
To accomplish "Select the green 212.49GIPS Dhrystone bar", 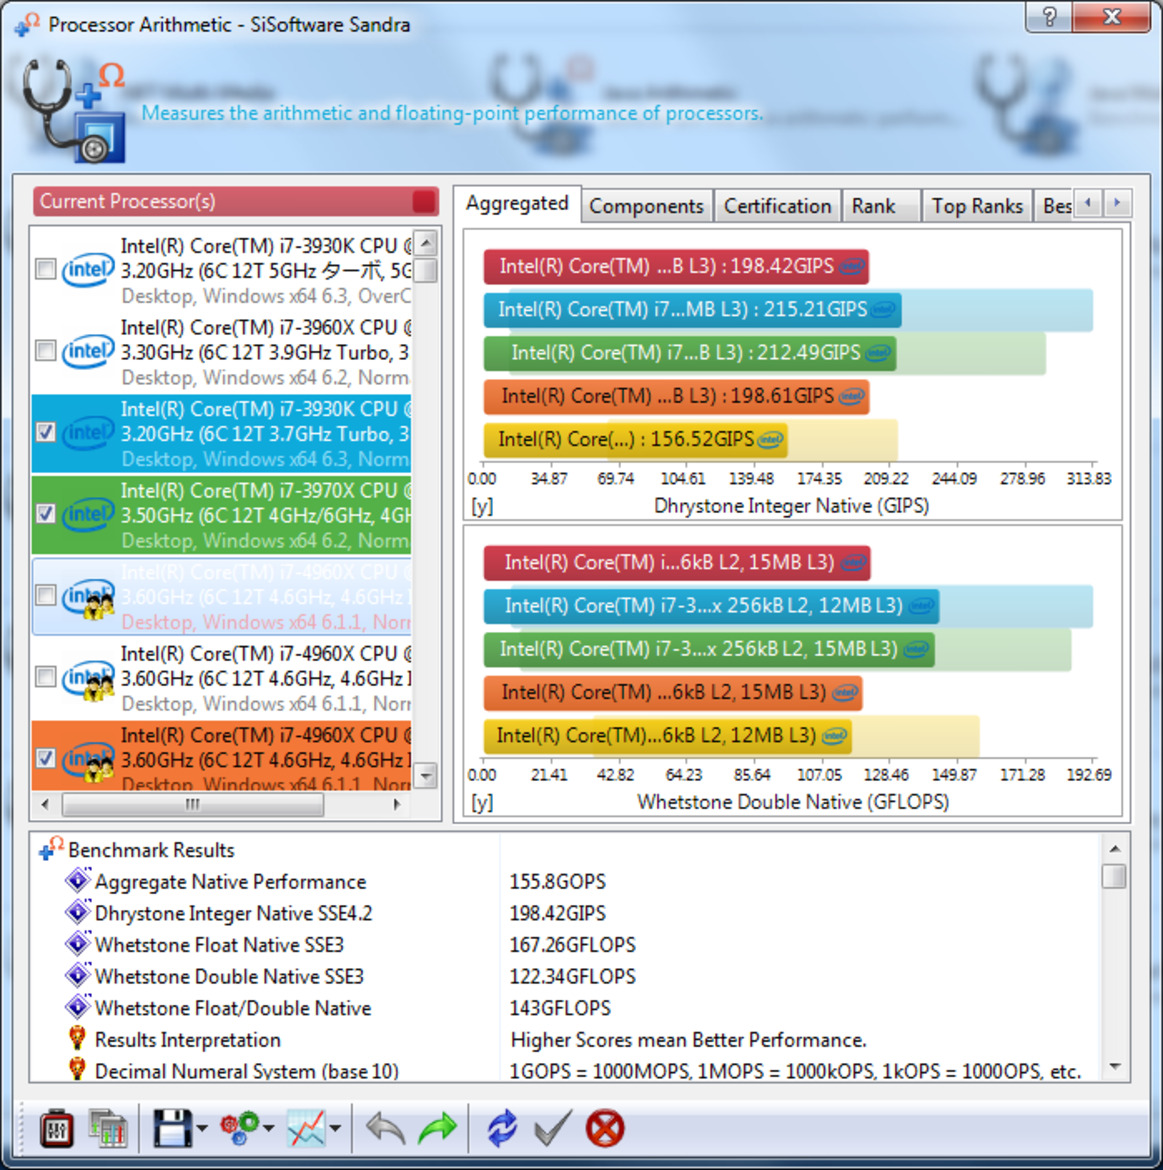I will (x=689, y=353).
